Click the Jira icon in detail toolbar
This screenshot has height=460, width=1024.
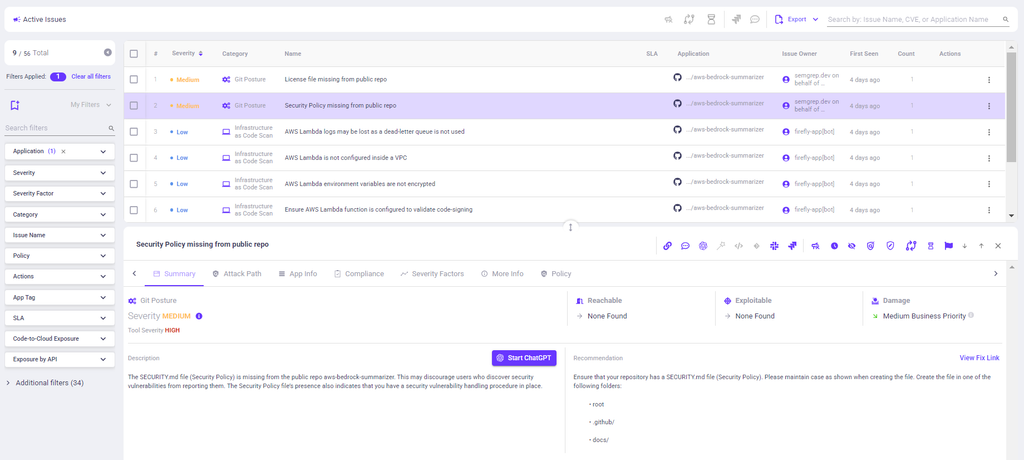point(792,246)
